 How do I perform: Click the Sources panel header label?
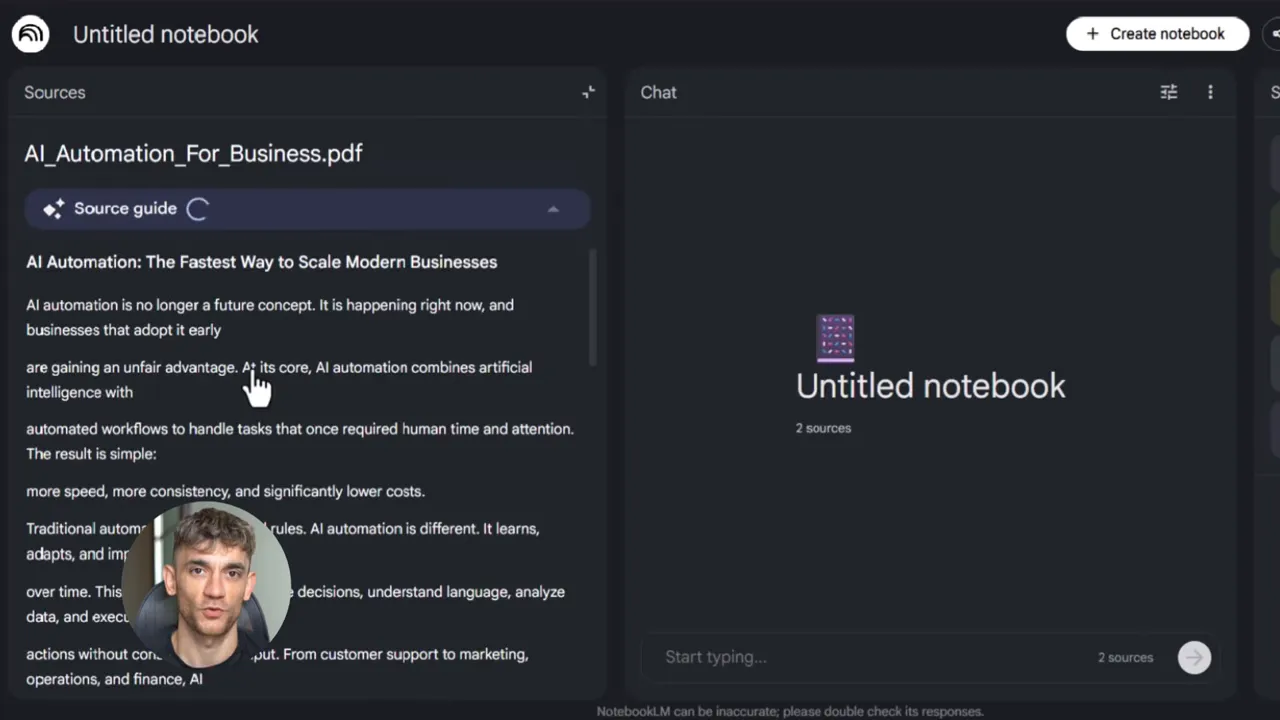[55, 92]
